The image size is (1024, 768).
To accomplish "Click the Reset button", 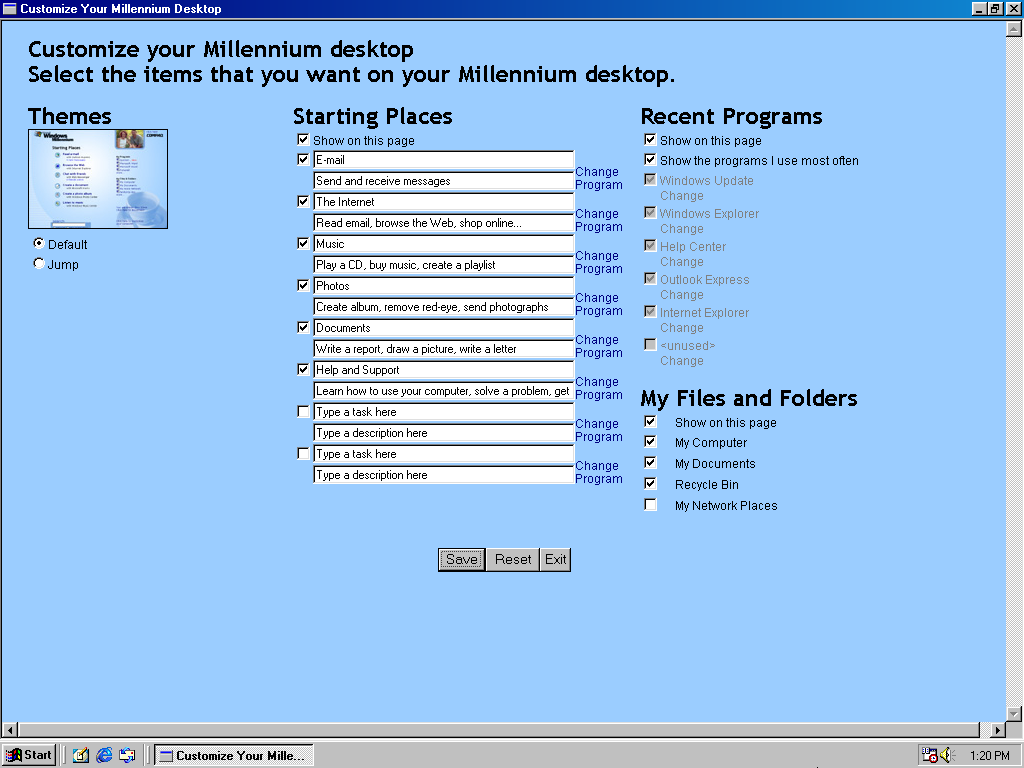I will (513, 560).
